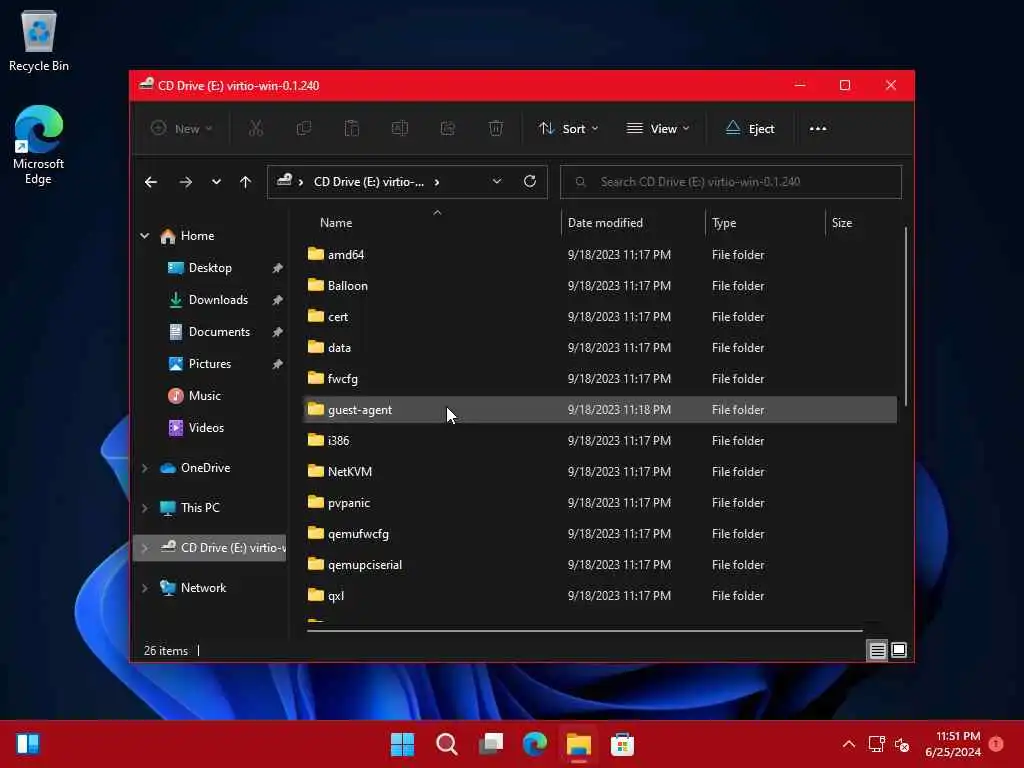The image size is (1024, 768).
Task: Go forward with the right arrow
Action: [185, 182]
